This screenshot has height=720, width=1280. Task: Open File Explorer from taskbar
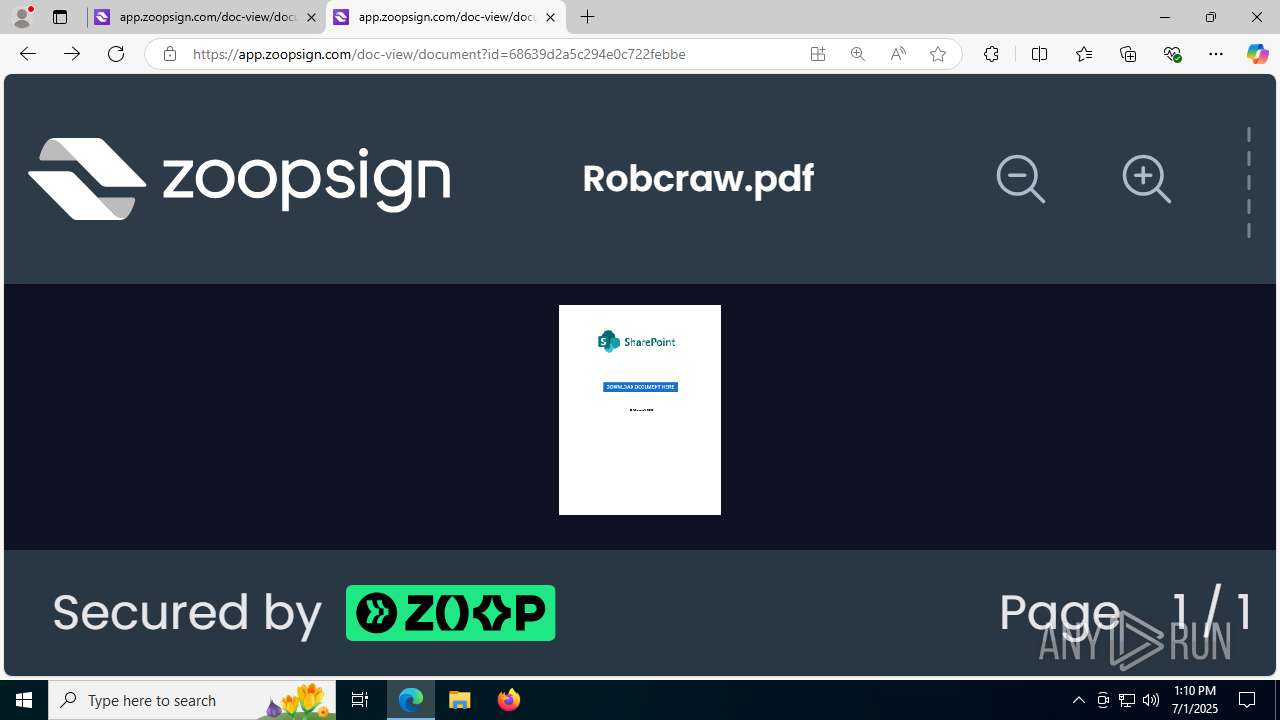pyautogui.click(x=460, y=700)
